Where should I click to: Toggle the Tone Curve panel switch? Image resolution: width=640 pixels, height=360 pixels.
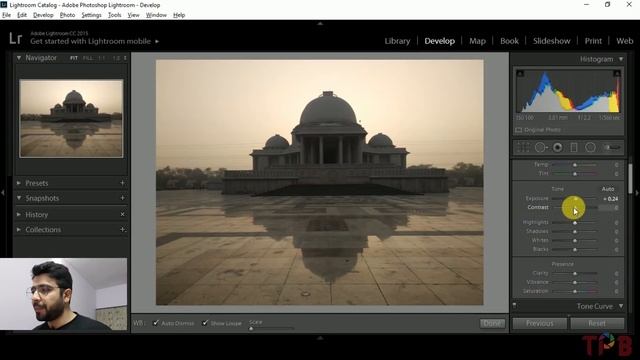[x=514, y=305]
